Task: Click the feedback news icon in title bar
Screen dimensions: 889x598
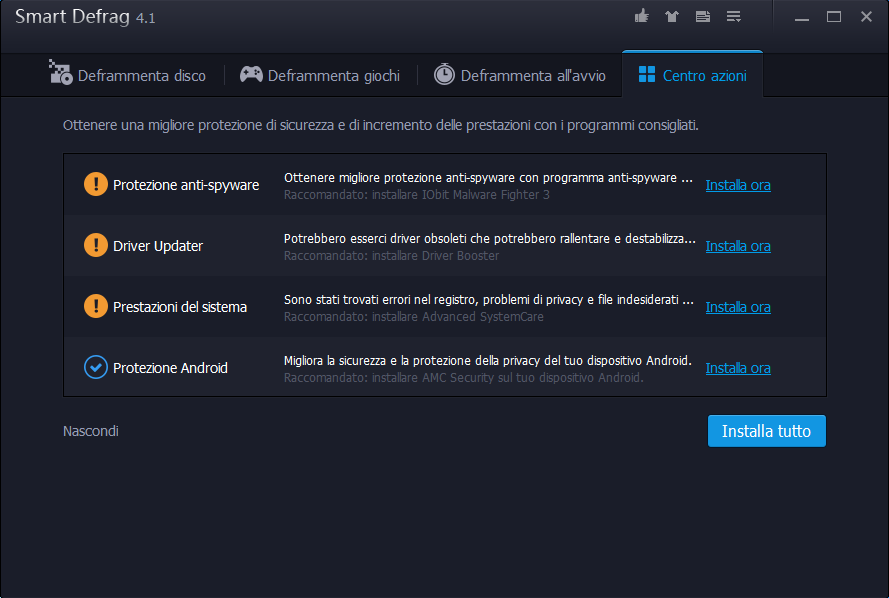Action: [x=703, y=16]
